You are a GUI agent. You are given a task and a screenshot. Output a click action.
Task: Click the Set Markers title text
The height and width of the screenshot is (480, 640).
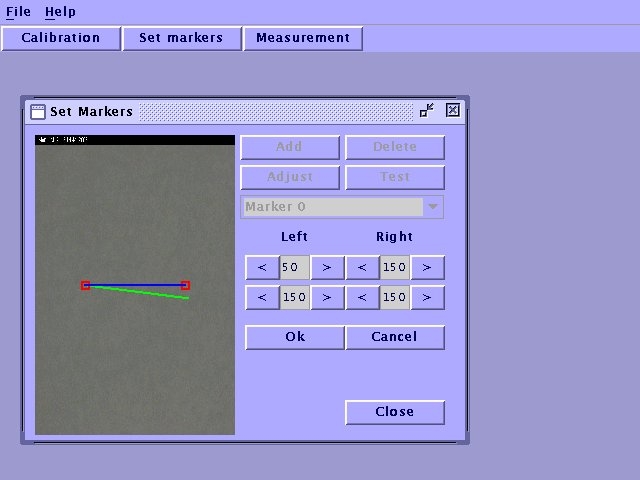[x=91, y=111]
